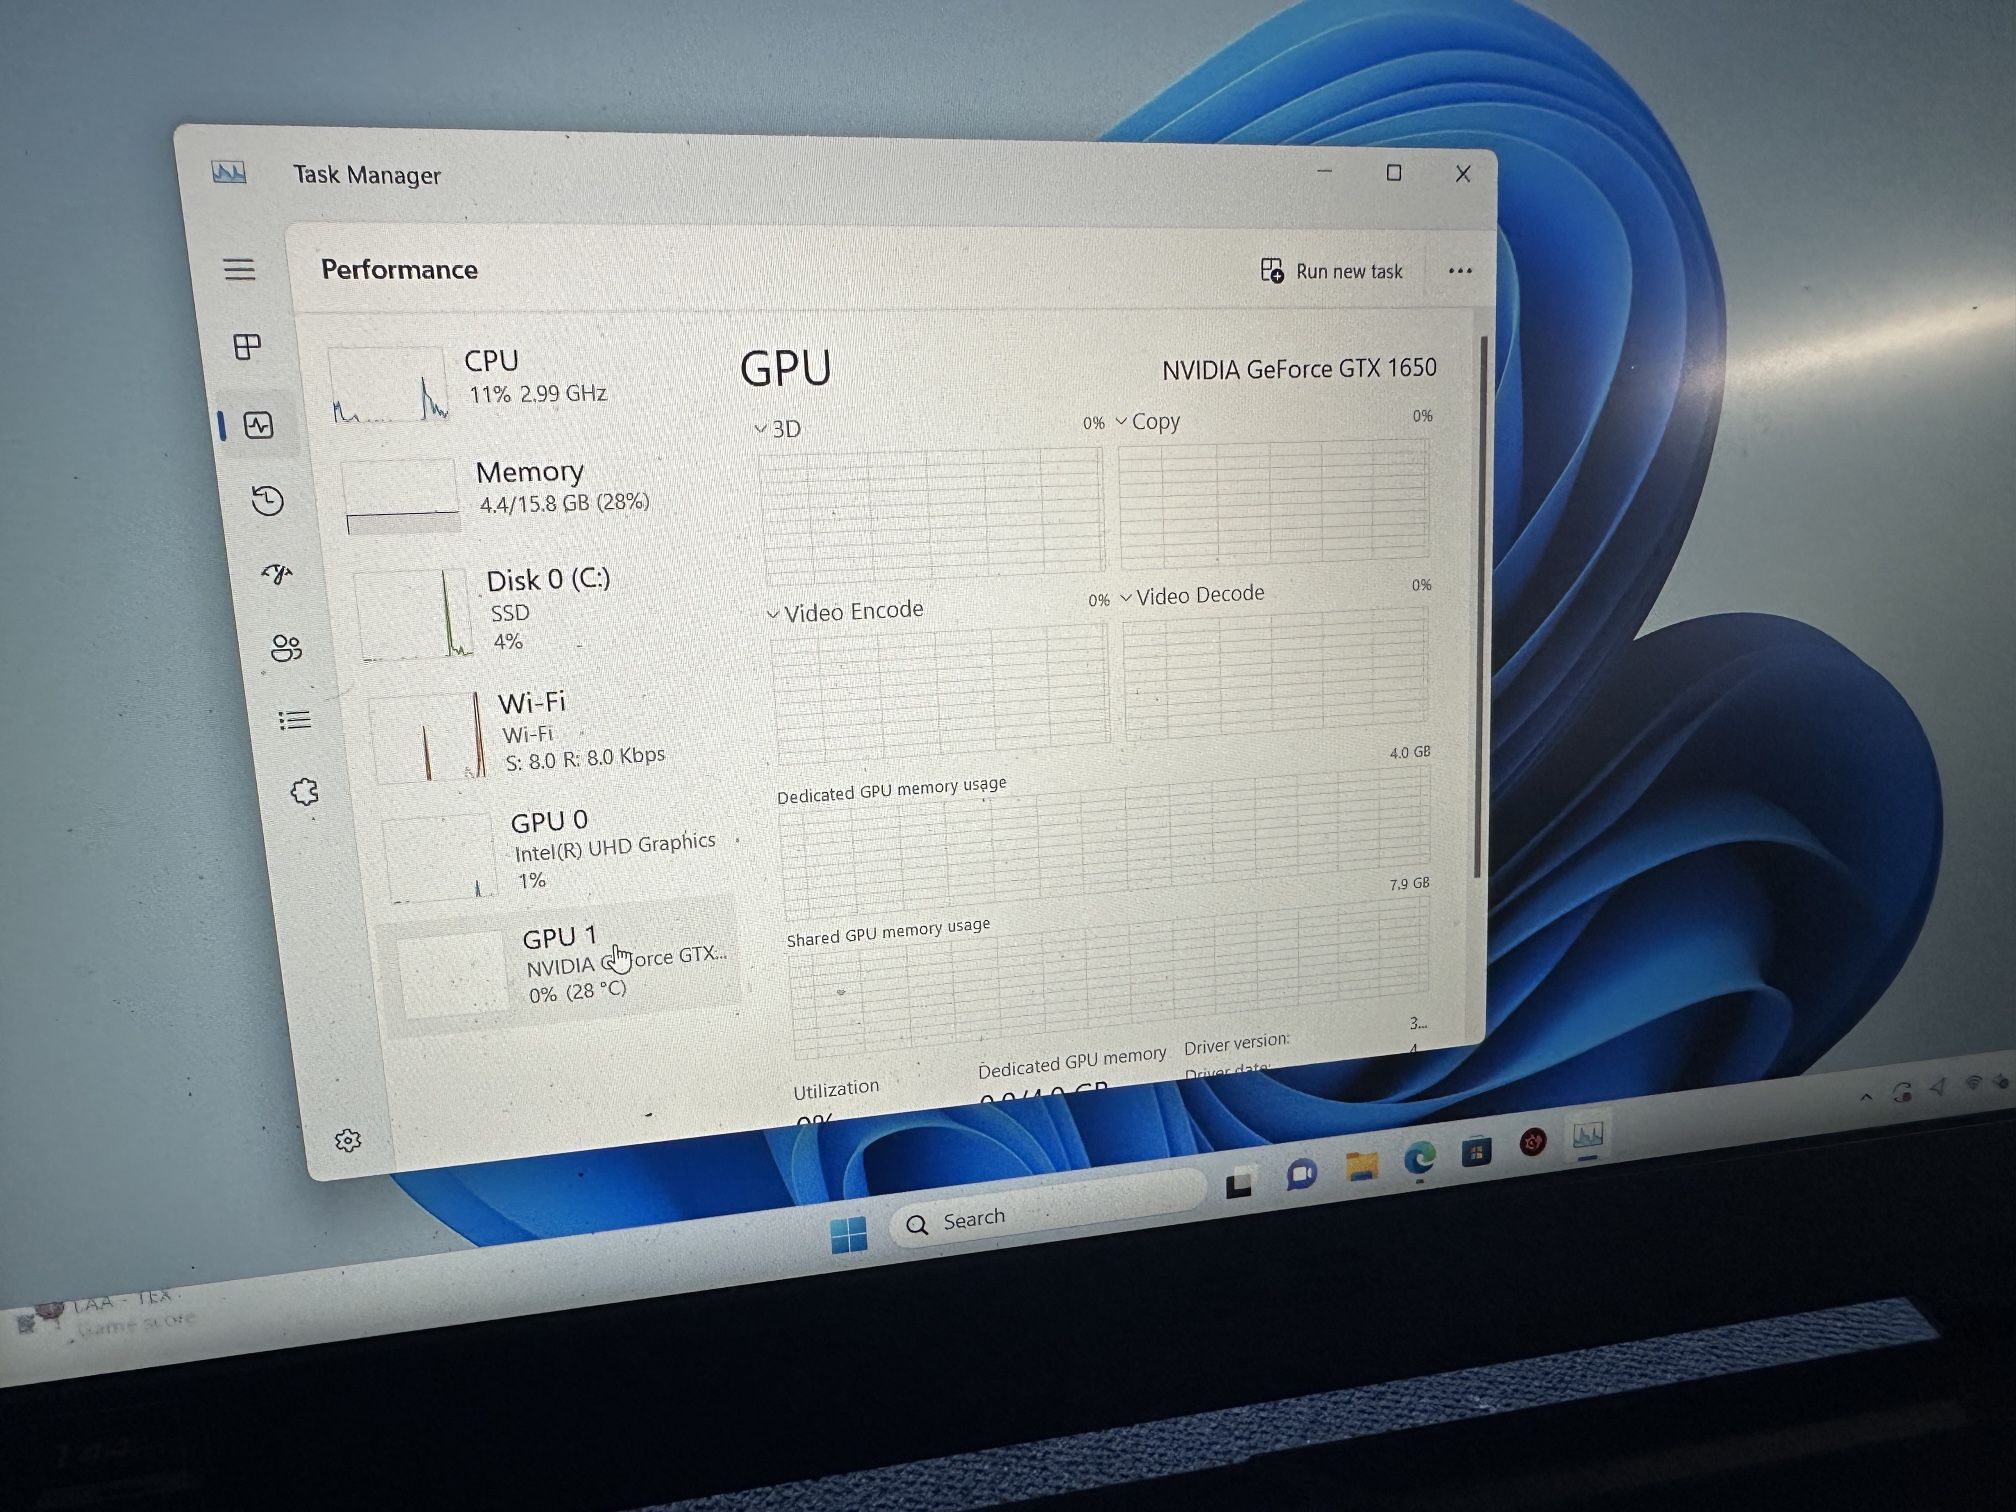Click the Disk 0 mini graph thumbnail
The image size is (2016, 1512).
[x=415, y=613]
